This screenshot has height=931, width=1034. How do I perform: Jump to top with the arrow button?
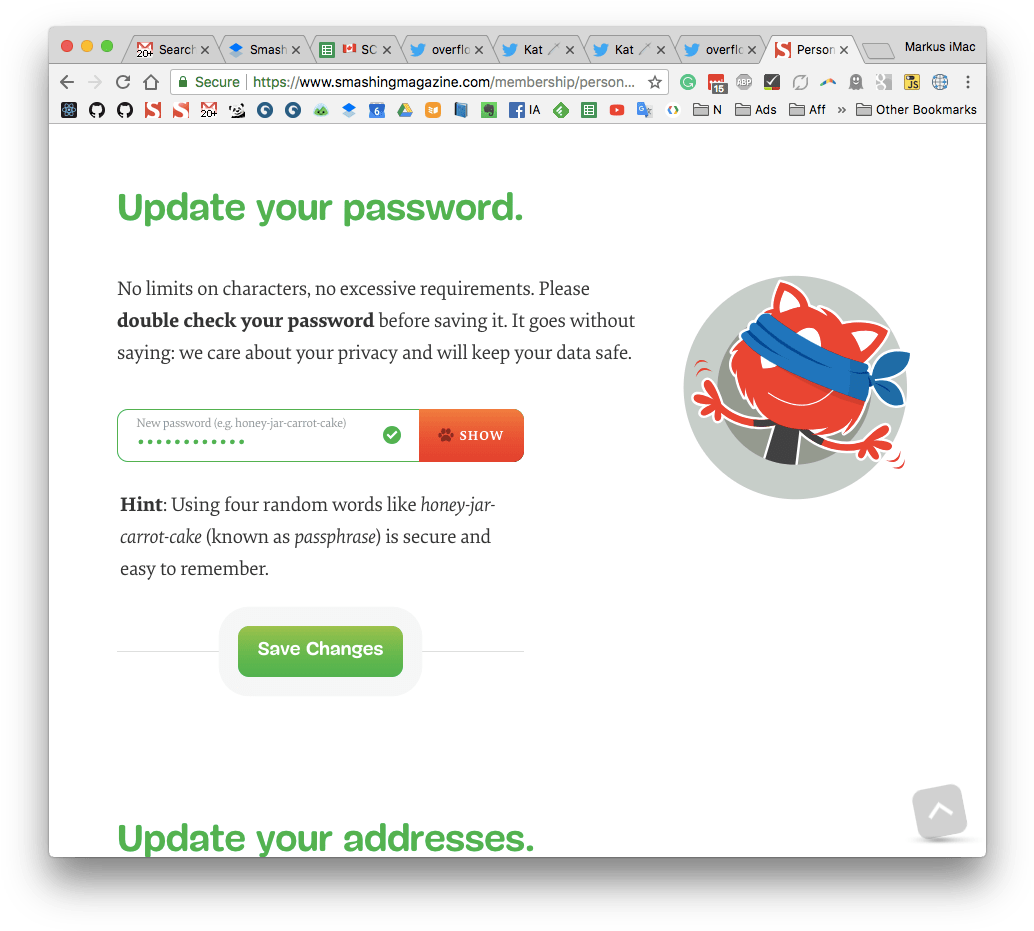tap(940, 811)
